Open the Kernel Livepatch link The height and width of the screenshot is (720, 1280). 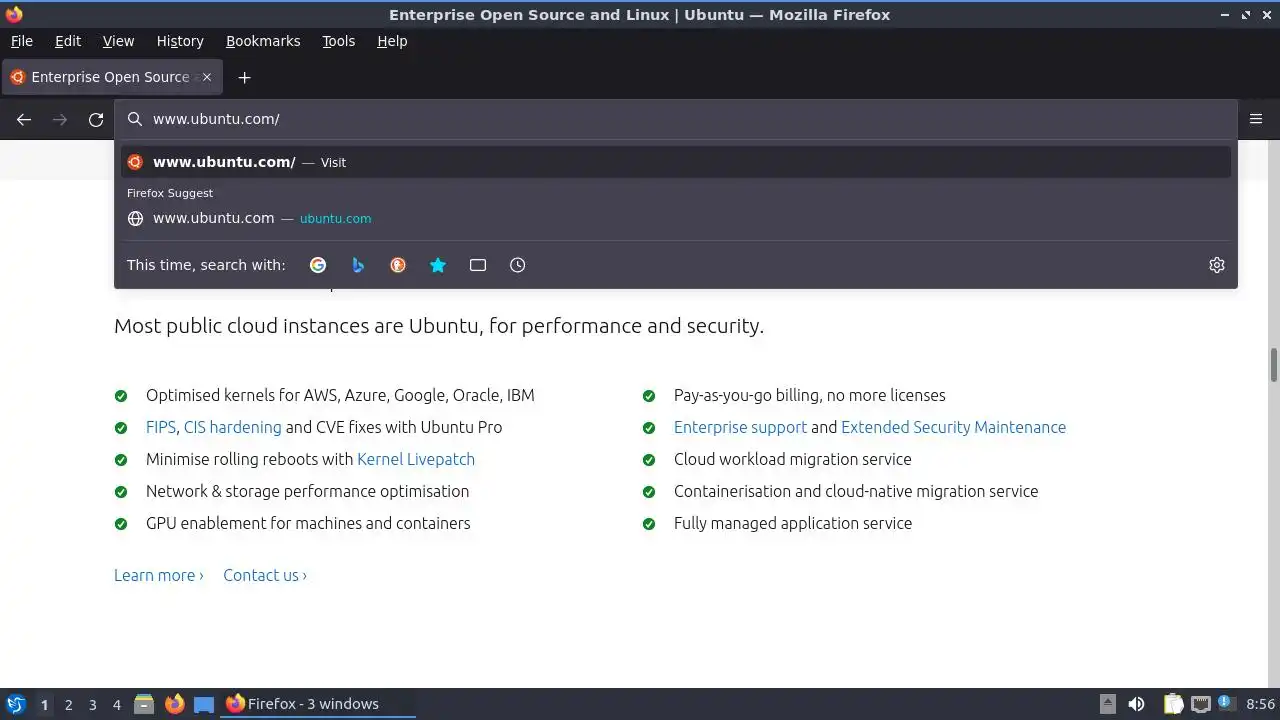click(x=416, y=459)
